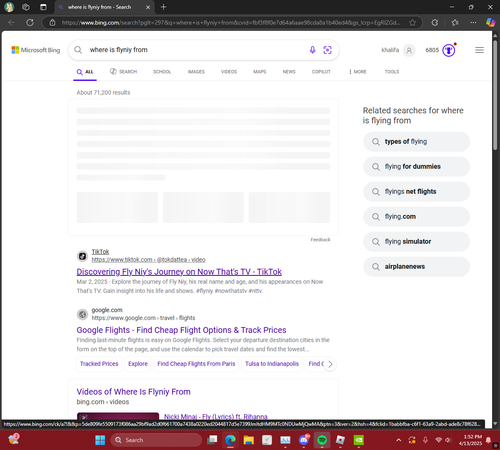
Task: Open the Favorites hub icon in toolbar
Action: point(455,22)
